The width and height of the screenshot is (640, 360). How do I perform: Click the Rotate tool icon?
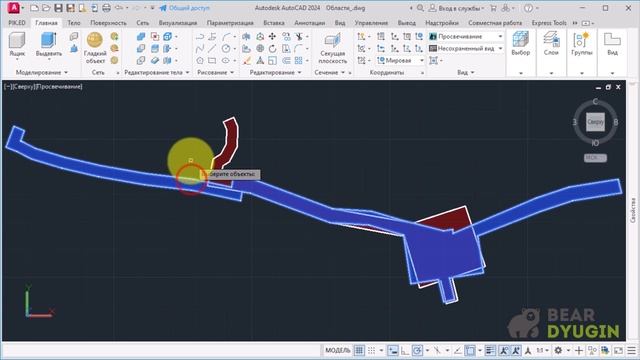click(272, 49)
